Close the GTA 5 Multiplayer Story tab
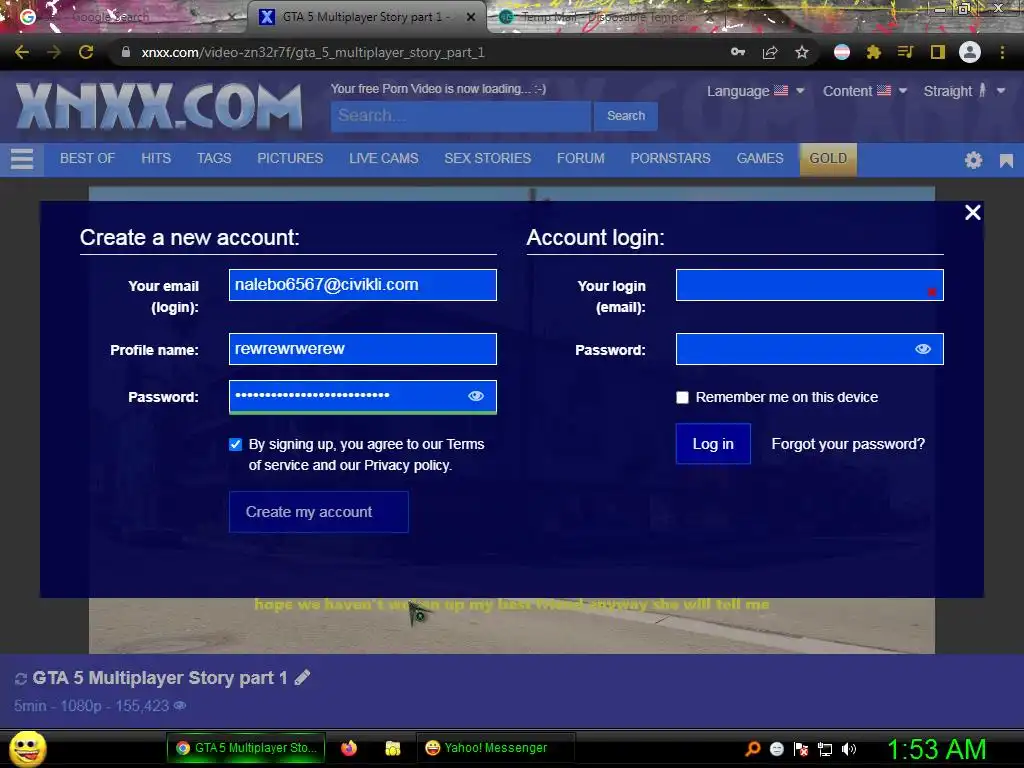 [x=471, y=17]
